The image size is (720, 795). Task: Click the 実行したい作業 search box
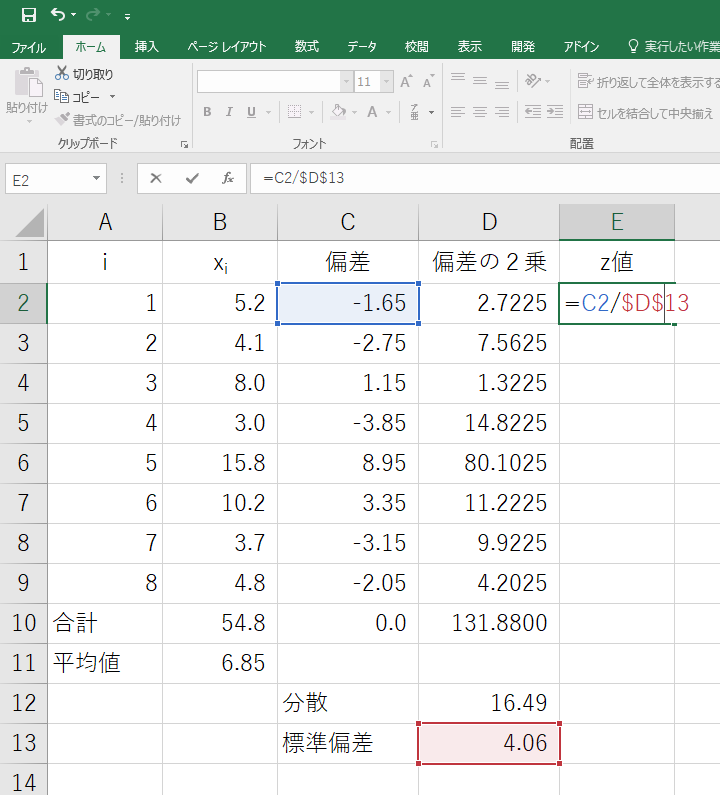674,47
